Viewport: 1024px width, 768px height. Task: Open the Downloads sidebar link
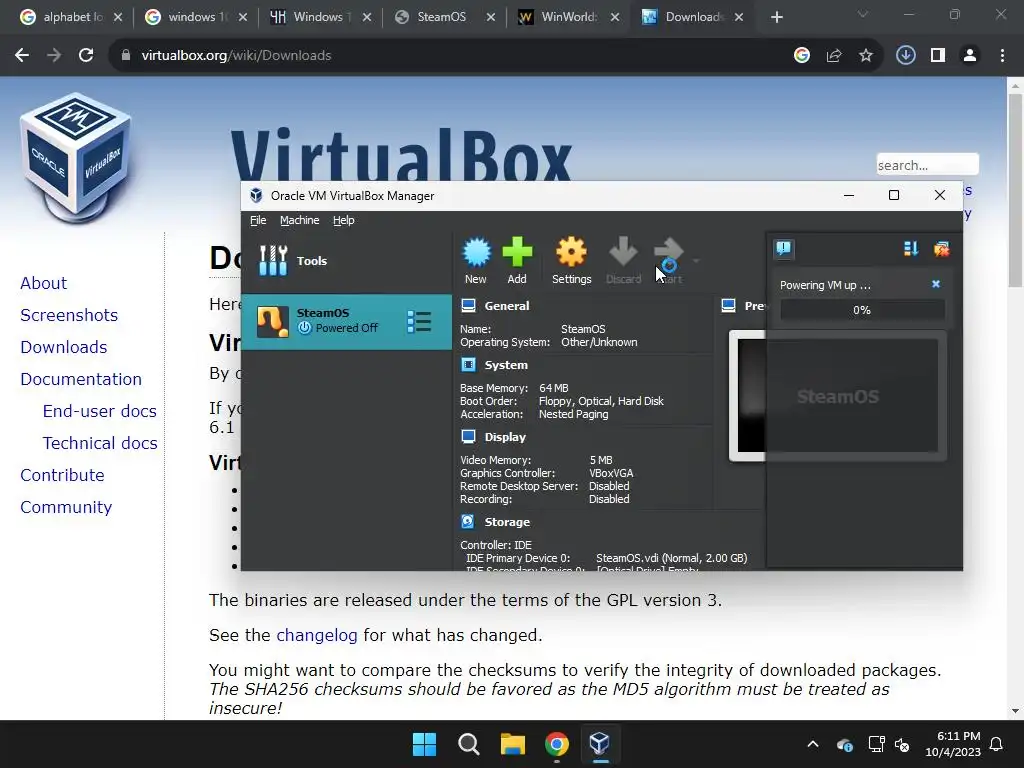click(x=63, y=347)
